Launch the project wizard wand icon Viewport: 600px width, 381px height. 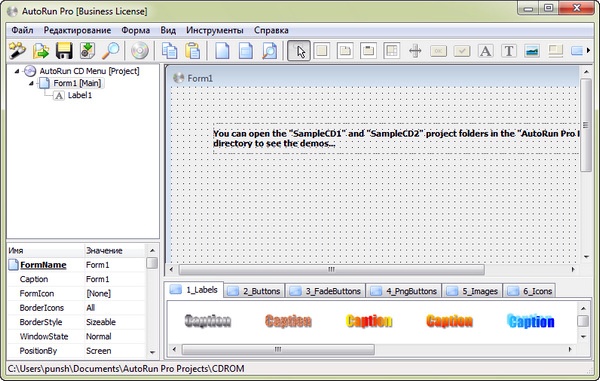(x=17, y=50)
